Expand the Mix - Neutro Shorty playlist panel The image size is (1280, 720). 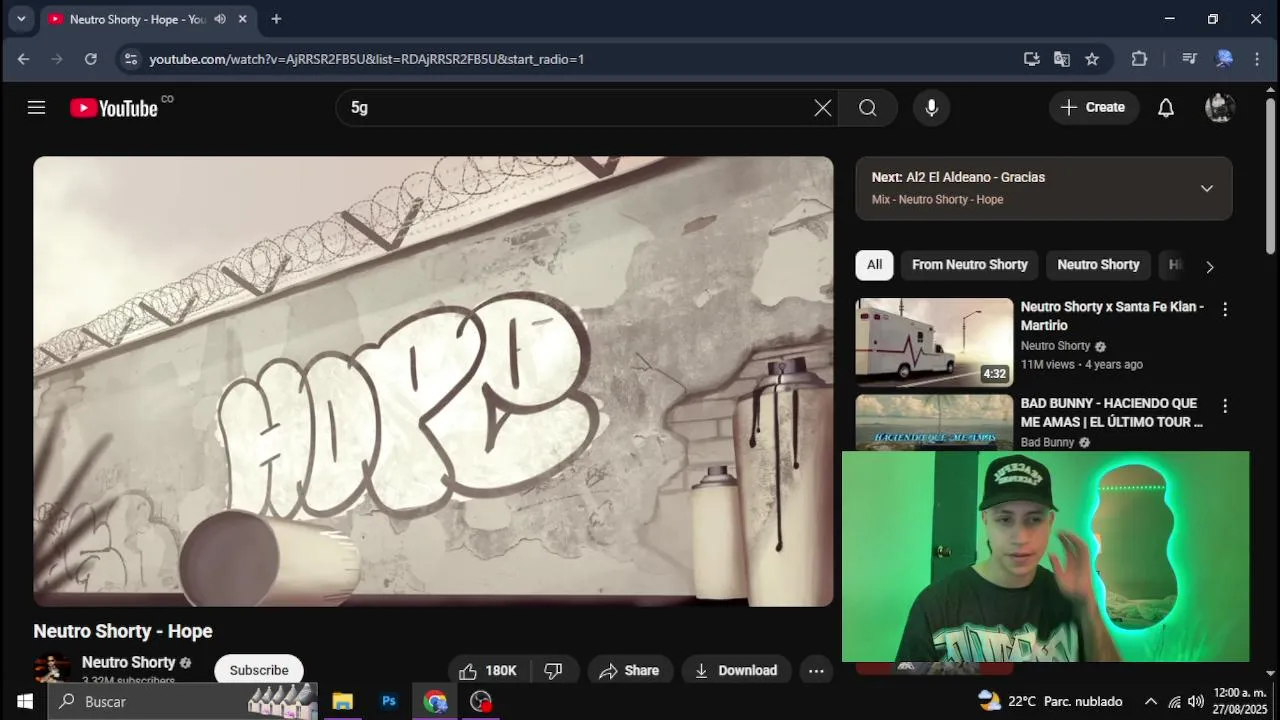(x=1207, y=188)
